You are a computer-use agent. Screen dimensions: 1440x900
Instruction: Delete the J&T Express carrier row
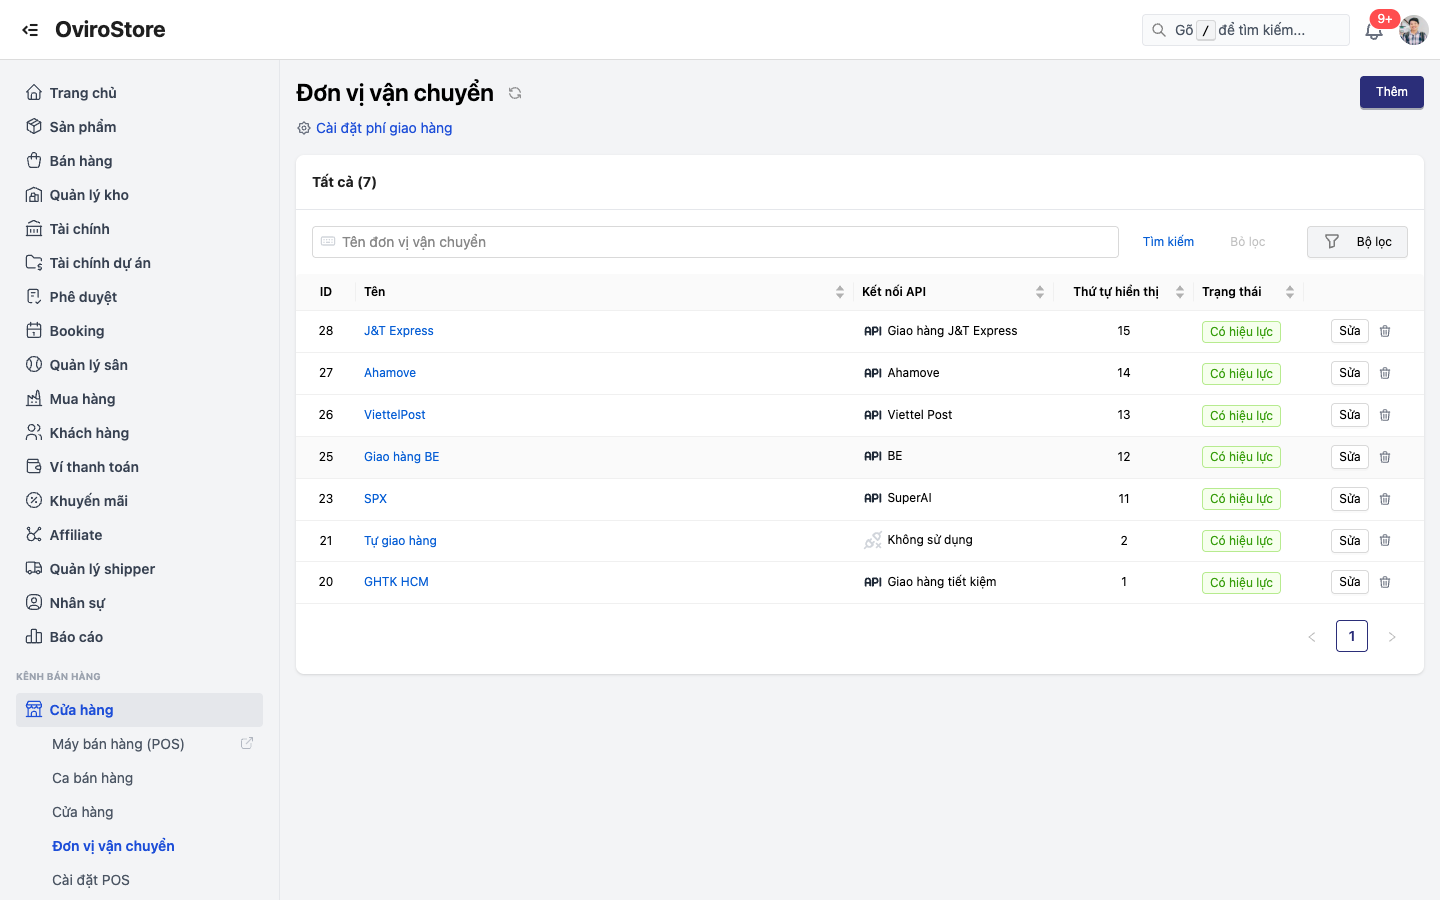click(x=1385, y=331)
